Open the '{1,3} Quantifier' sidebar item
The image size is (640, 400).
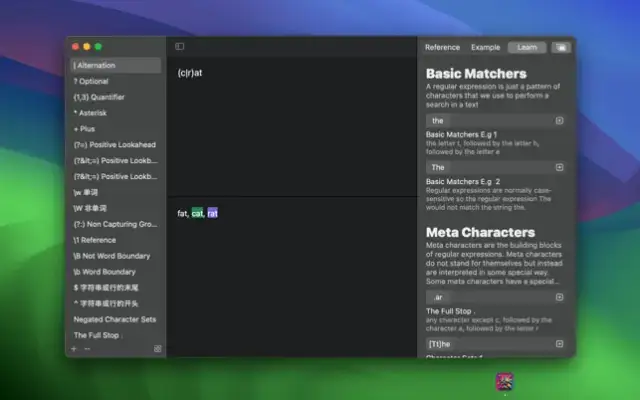[116, 97]
